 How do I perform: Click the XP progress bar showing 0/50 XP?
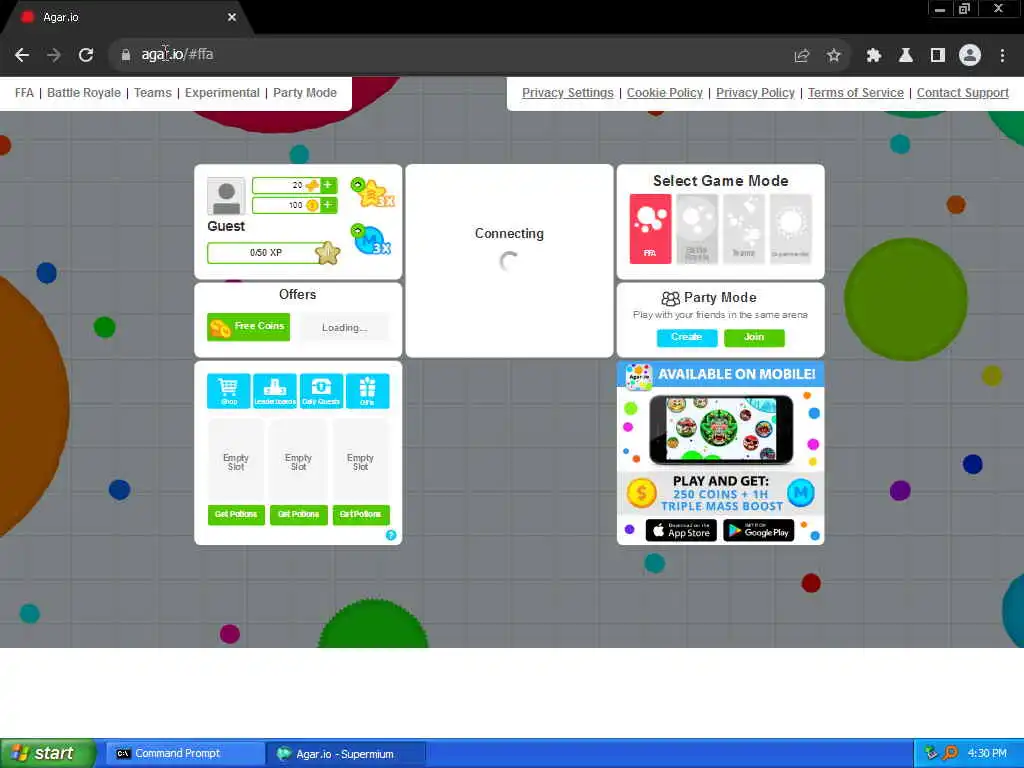click(266, 253)
